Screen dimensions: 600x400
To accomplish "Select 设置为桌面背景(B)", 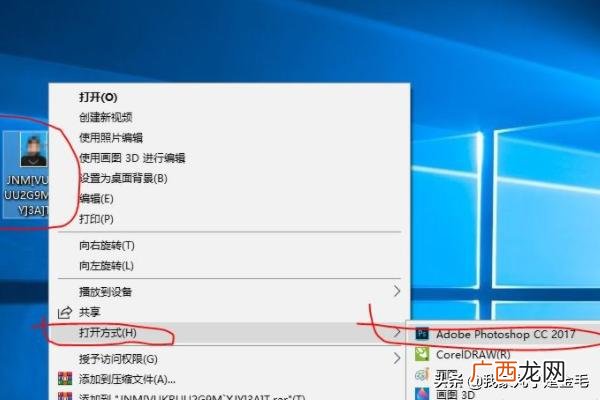I will pos(123,178).
